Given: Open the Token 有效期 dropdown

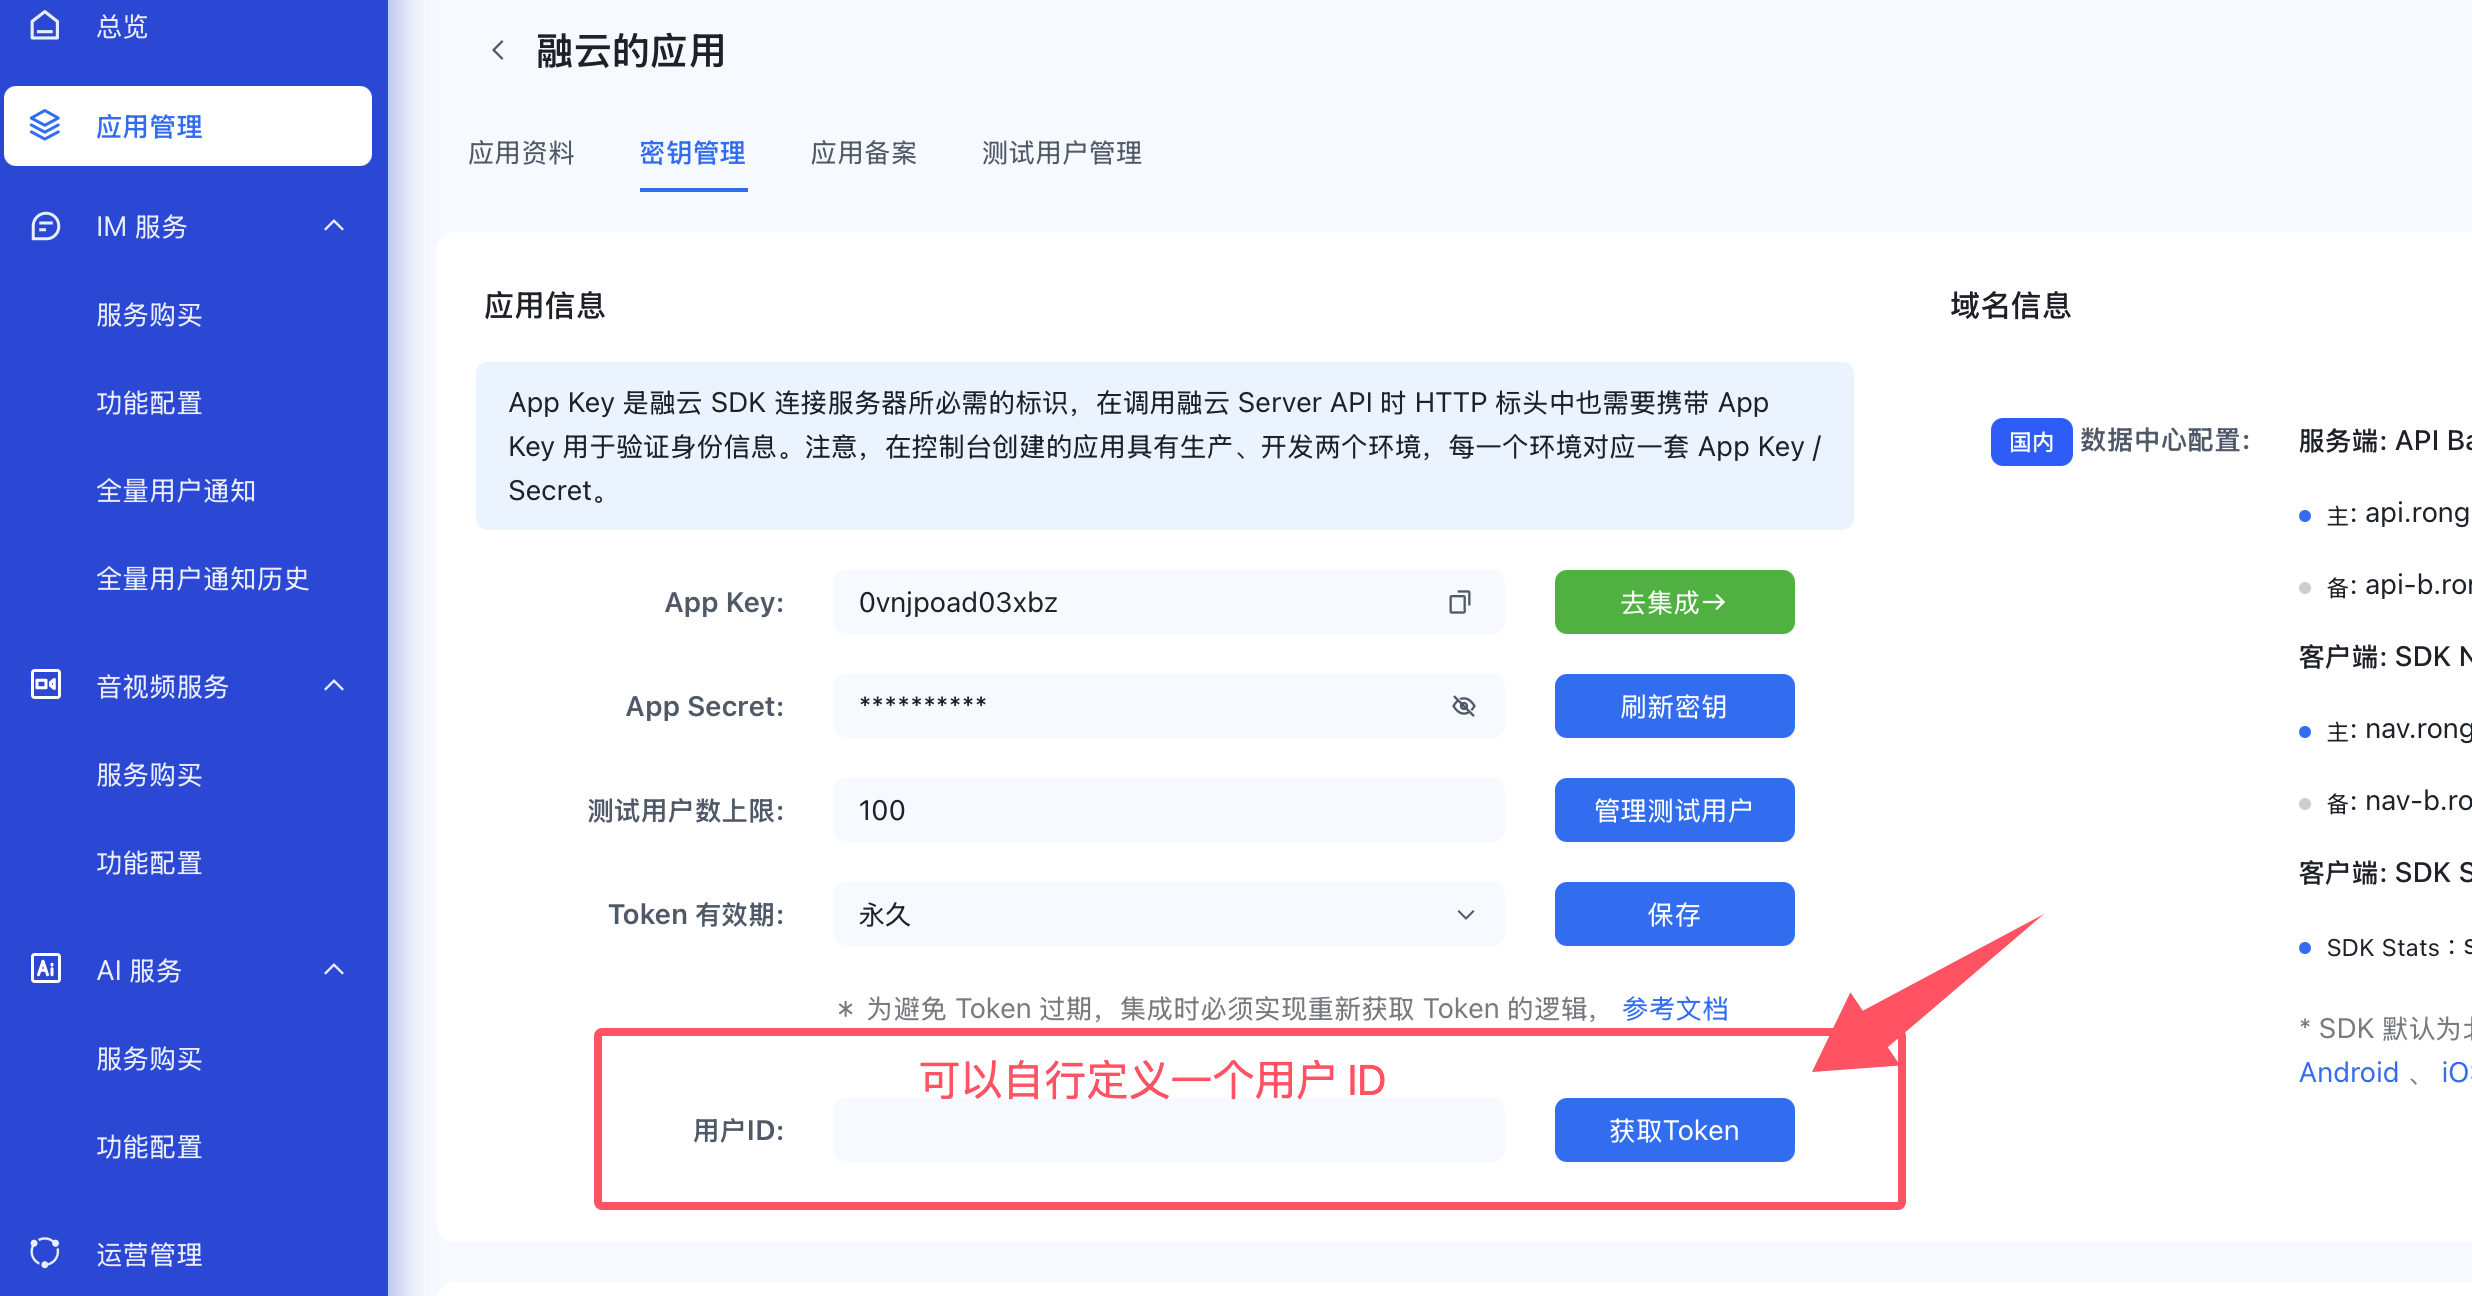Looking at the screenshot, I should (1168, 914).
